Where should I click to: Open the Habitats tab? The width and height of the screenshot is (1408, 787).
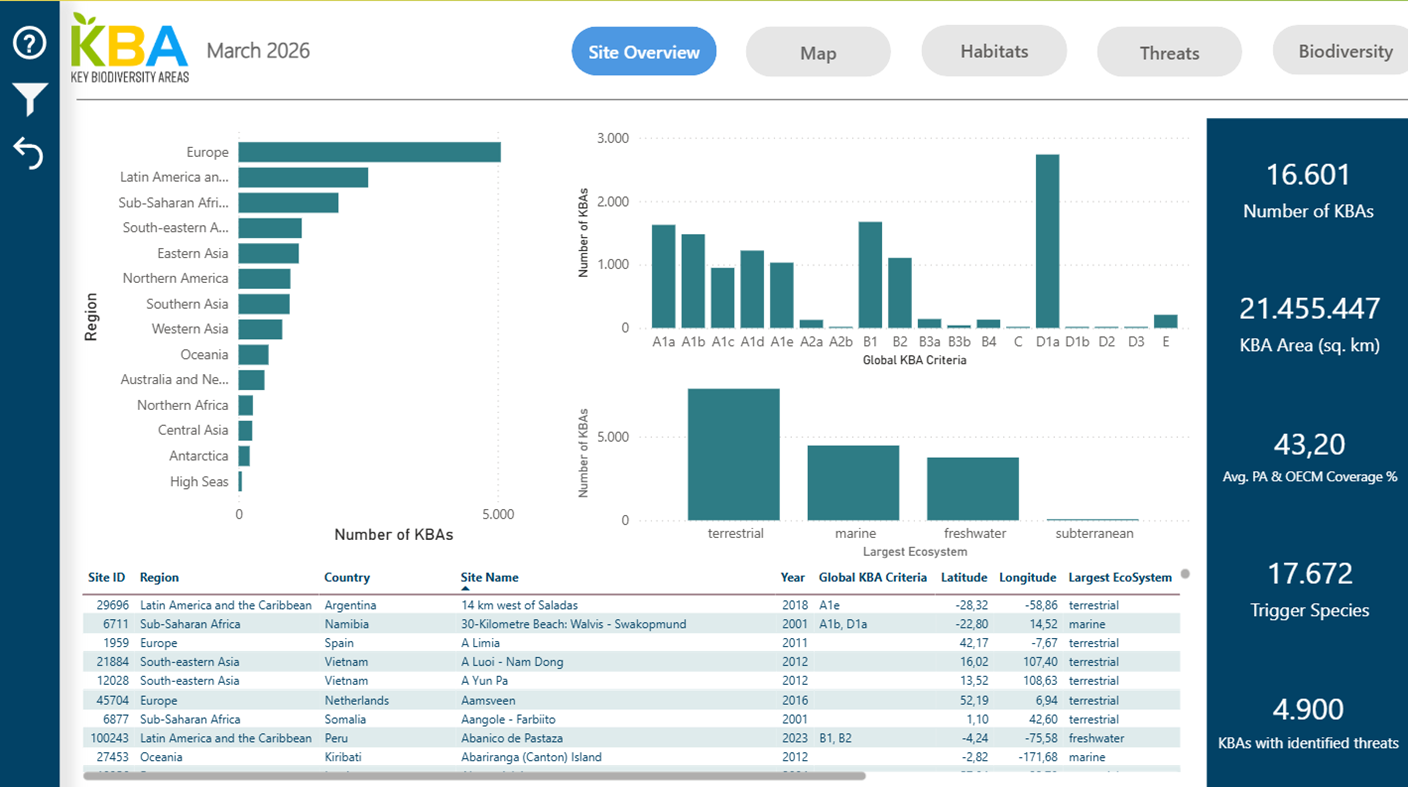[x=993, y=52]
